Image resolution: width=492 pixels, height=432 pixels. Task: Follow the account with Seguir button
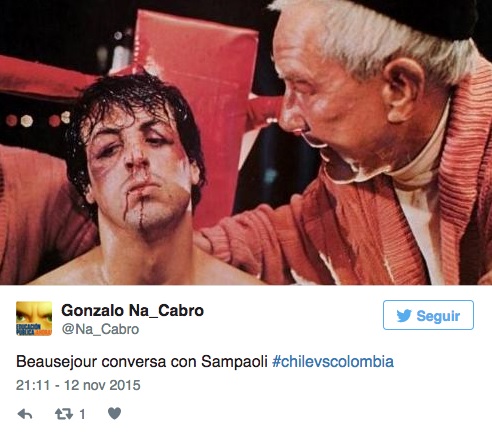pyautogui.click(x=428, y=315)
